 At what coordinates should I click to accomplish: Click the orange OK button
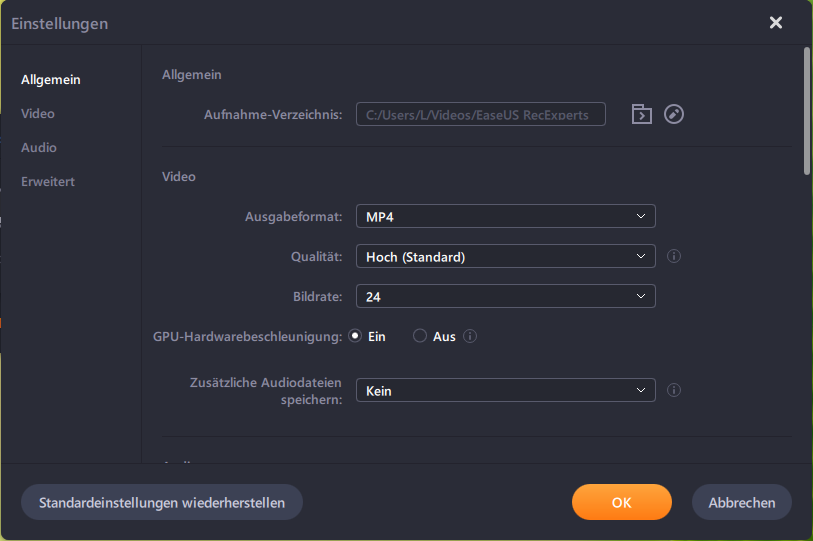pos(621,502)
